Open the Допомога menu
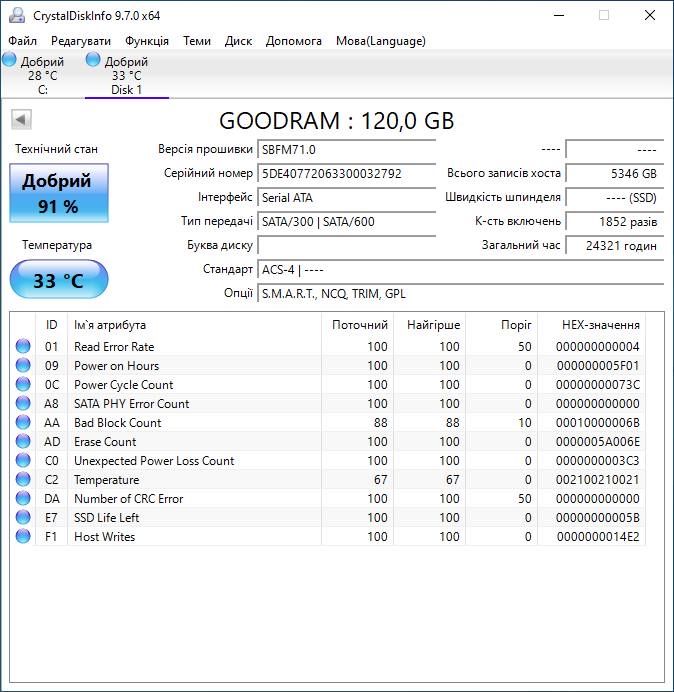Screen dimensions: 674x692 [x=294, y=41]
